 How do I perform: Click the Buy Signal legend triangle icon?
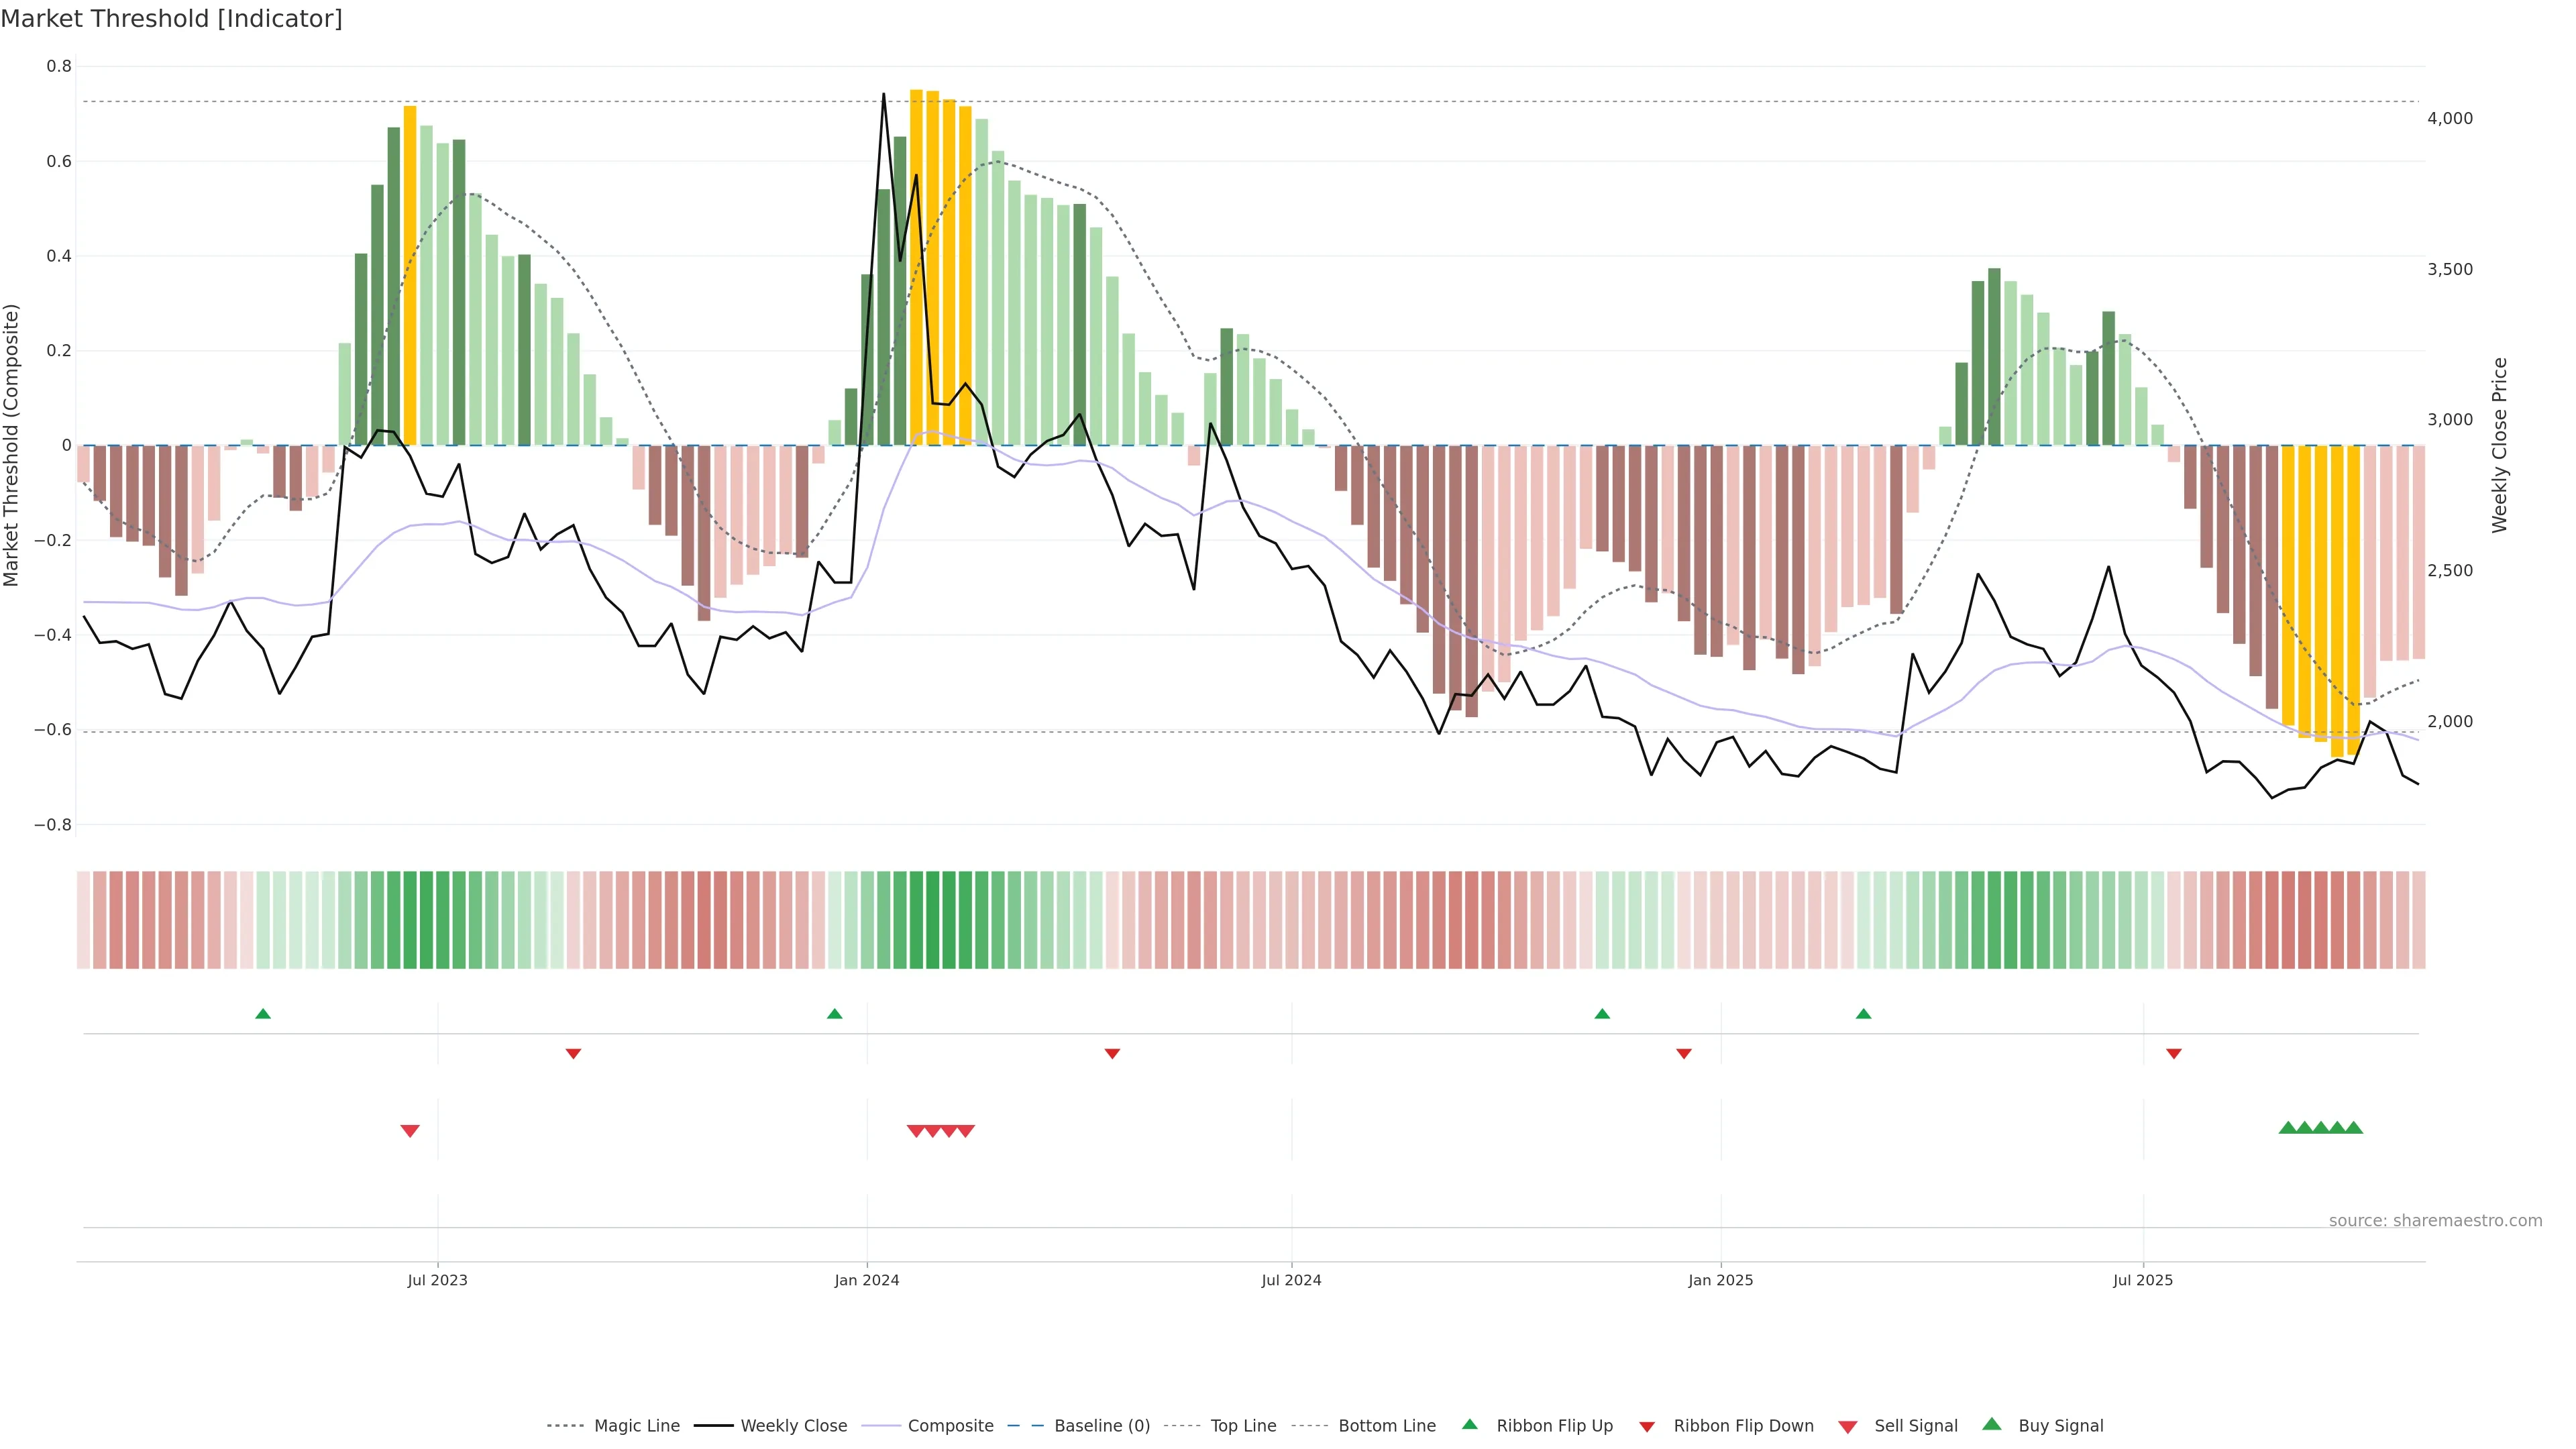click(x=1992, y=1424)
